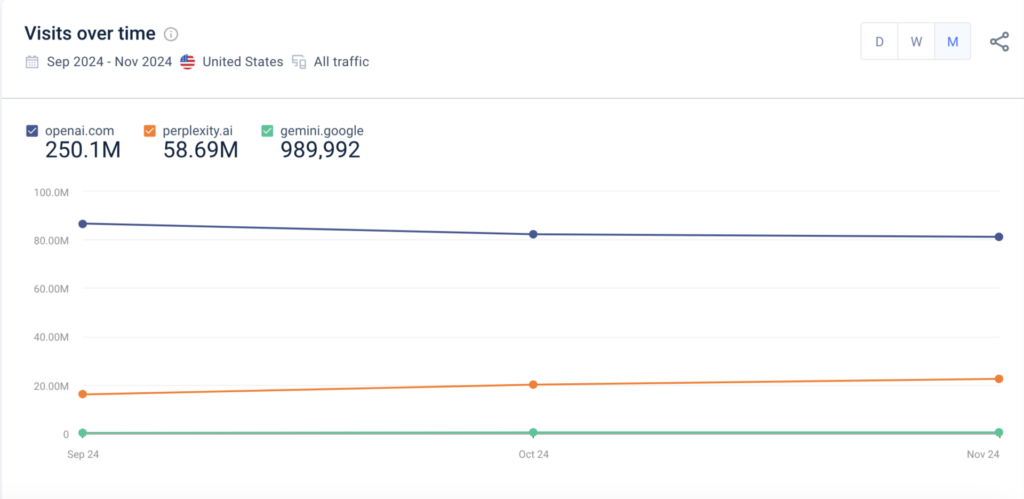Image resolution: width=1024 pixels, height=499 pixels.
Task: Select monthly (M) granularity
Action: tap(952, 42)
